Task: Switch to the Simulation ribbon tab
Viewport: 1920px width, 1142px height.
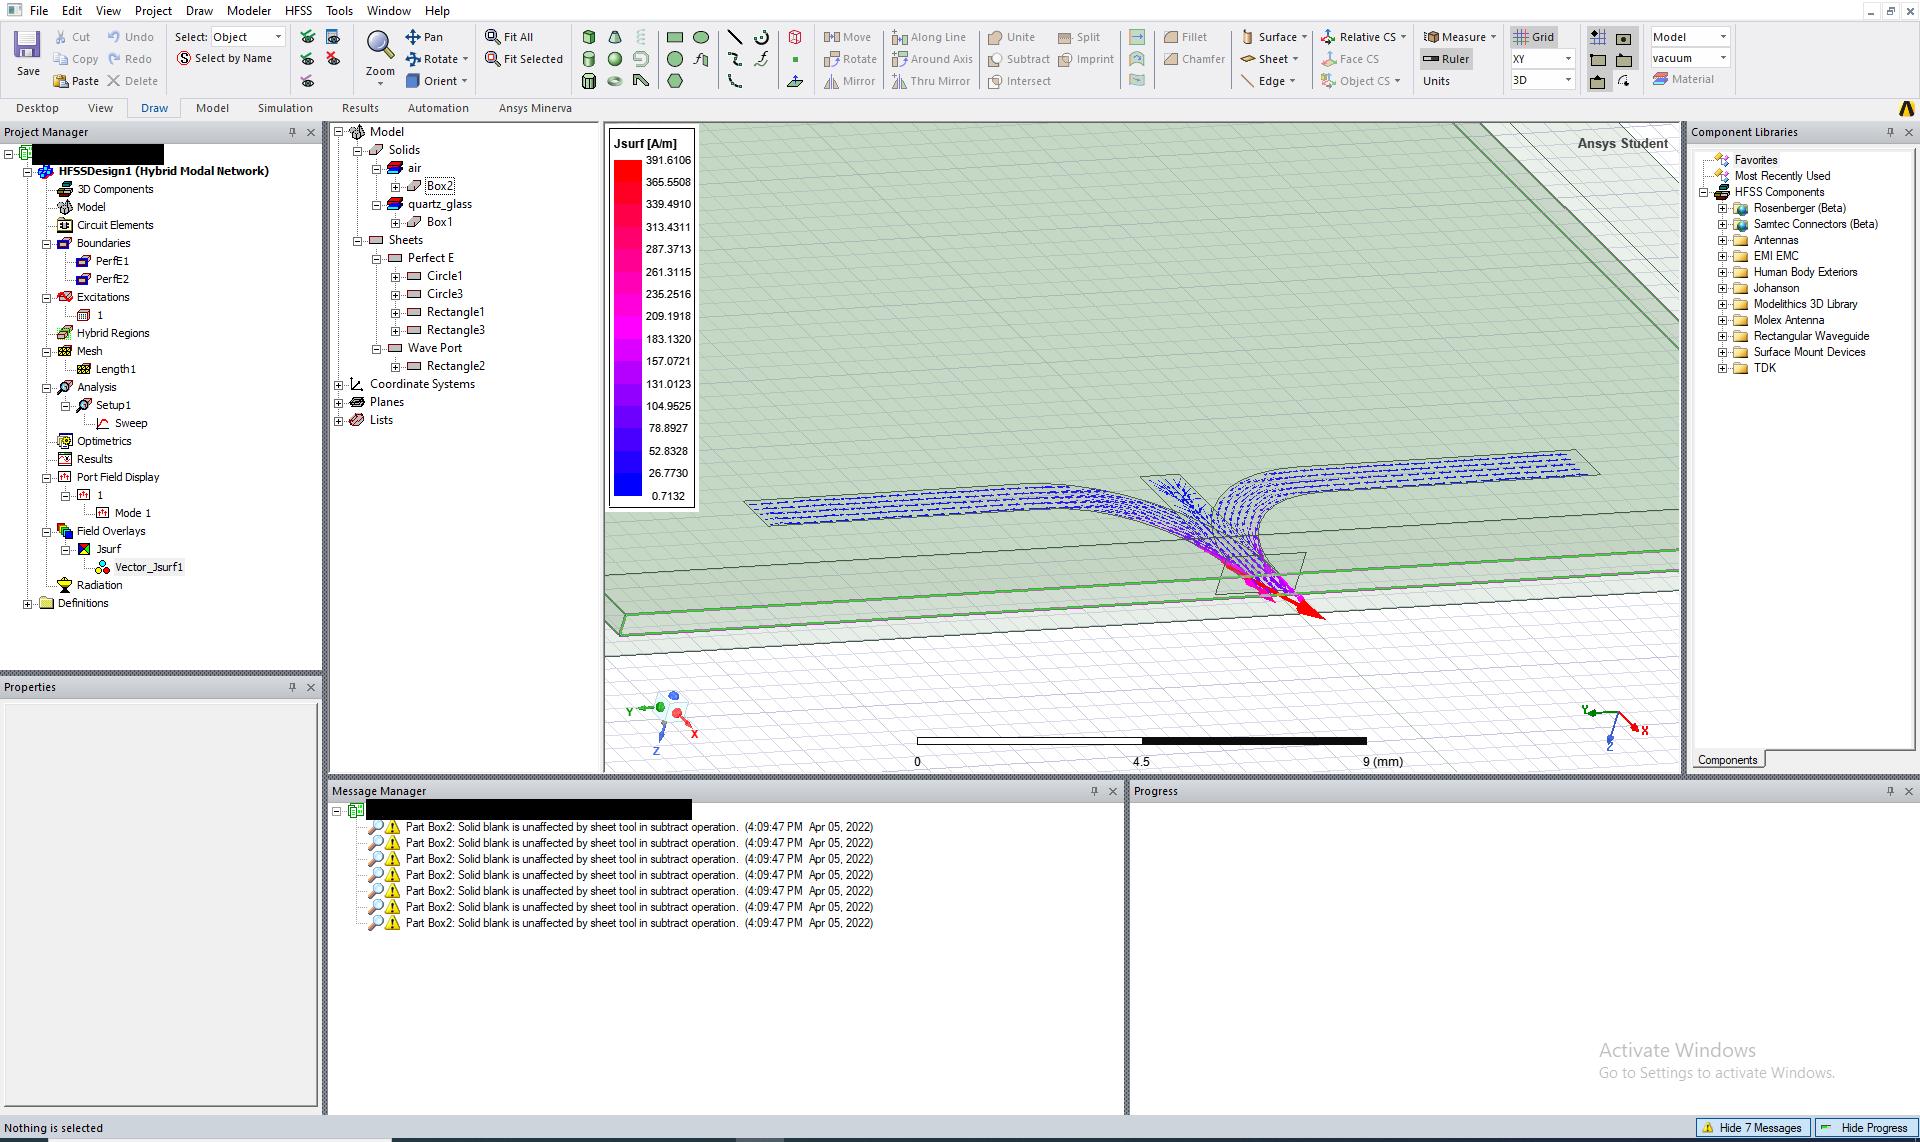Action: [x=285, y=108]
